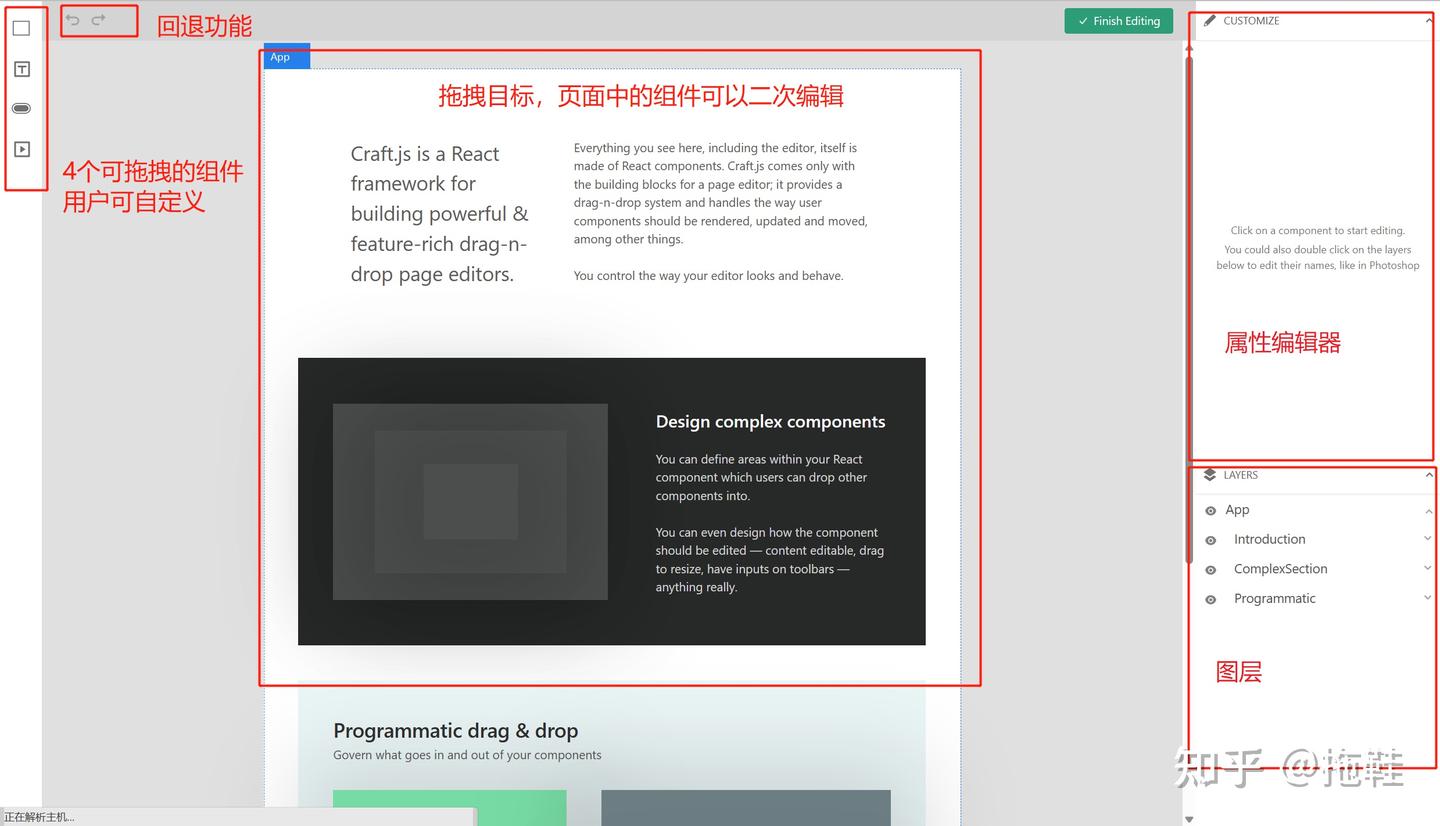
Task: Hide the Introduction layer with its eye icon
Action: 1210,539
